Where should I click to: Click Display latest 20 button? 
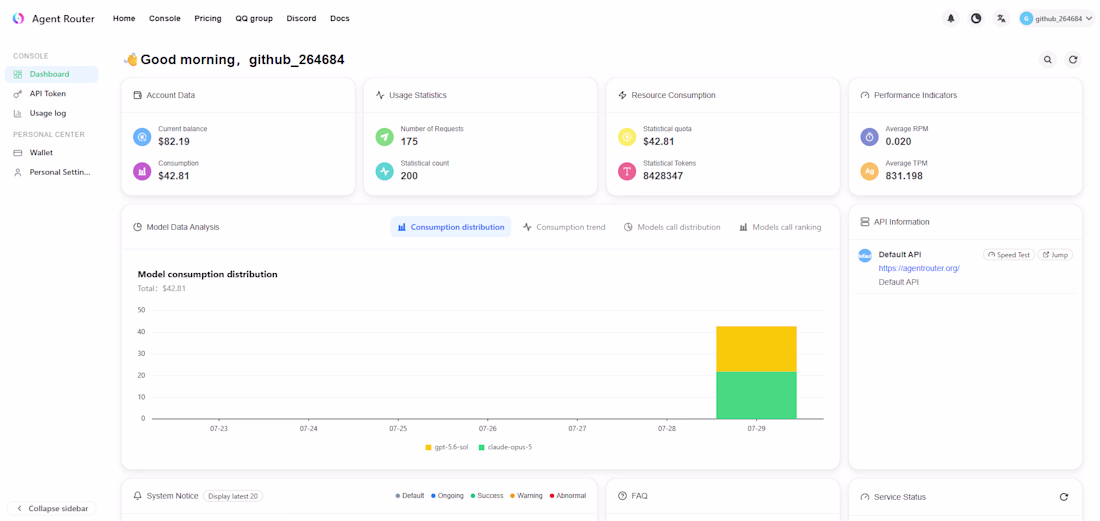point(233,496)
